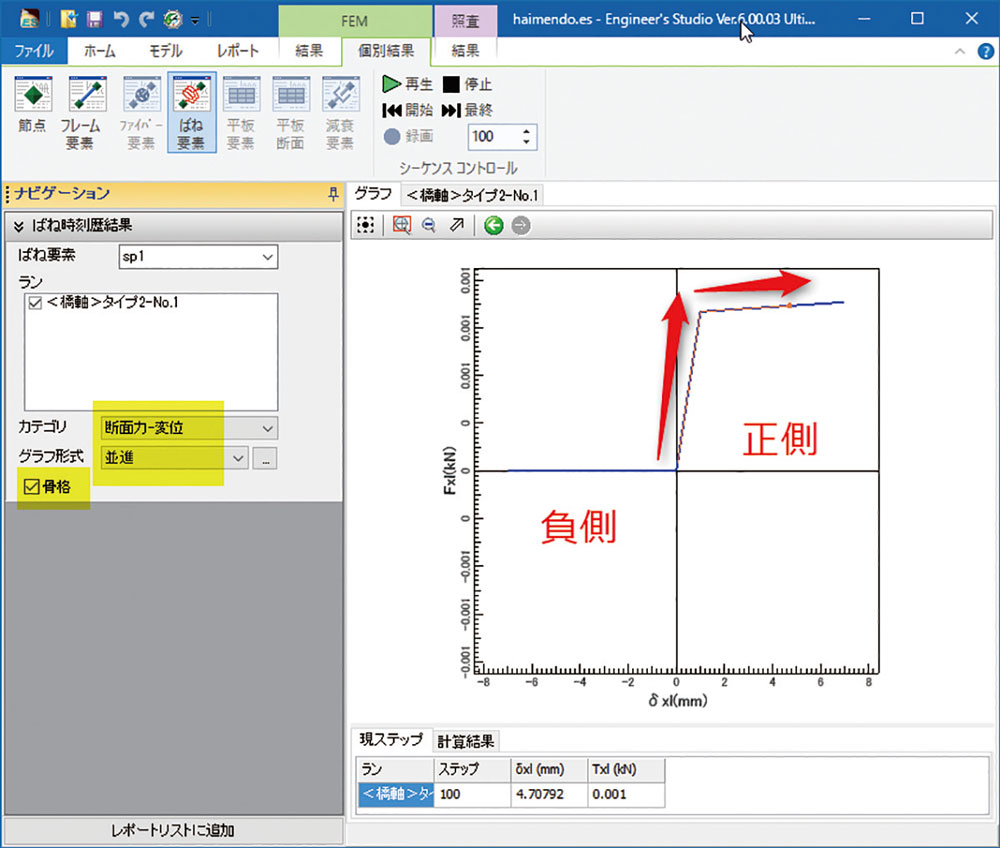This screenshot has width=1000, height=848.
Task: Open the help question mark icon
Action: [985, 52]
